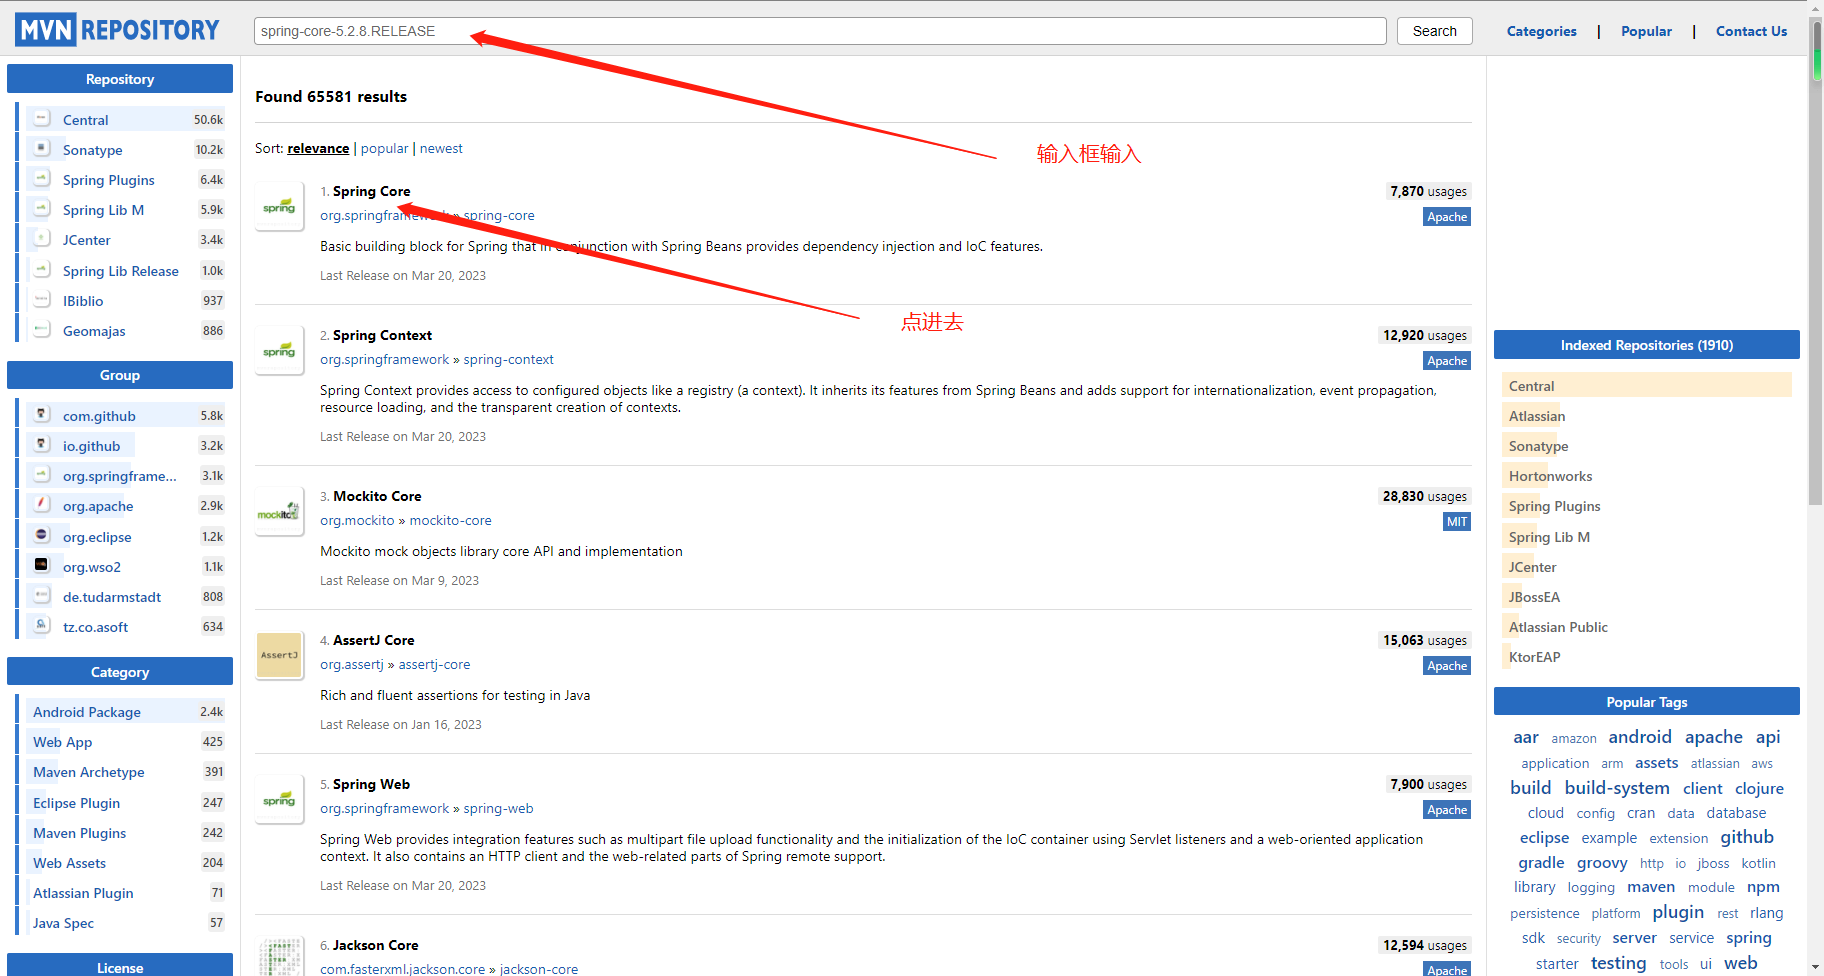Click the org.mockito group link

pyautogui.click(x=357, y=520)
